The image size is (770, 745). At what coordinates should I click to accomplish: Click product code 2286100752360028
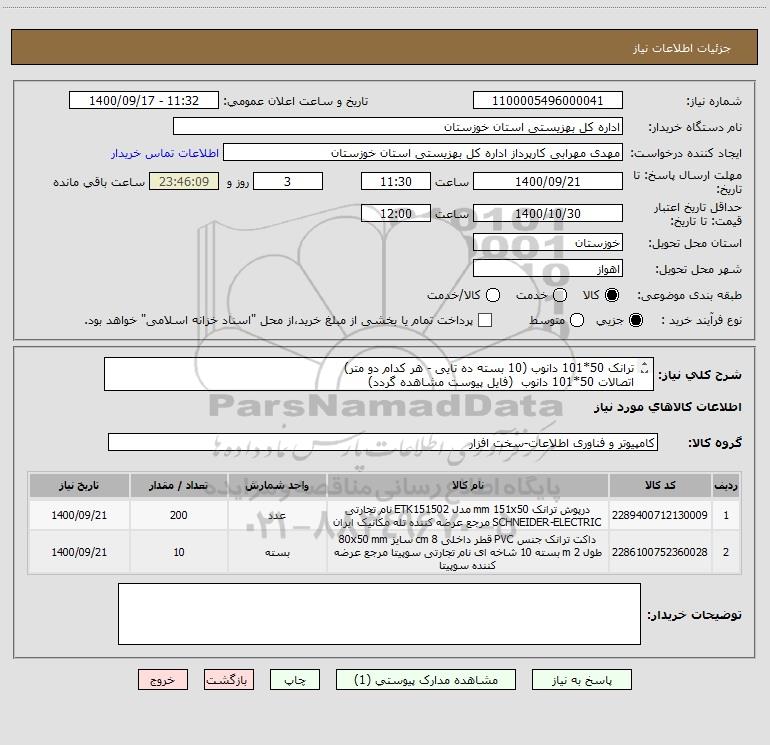pos(660,552)
